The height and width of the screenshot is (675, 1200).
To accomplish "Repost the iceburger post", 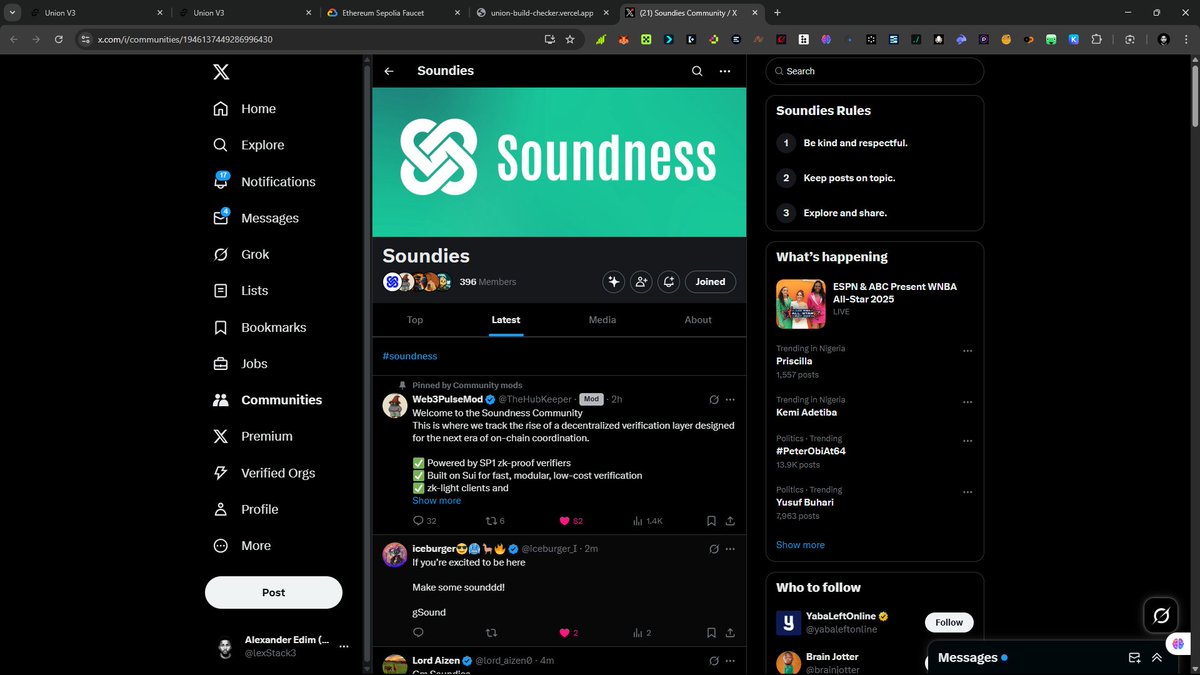I will [491, 633].
